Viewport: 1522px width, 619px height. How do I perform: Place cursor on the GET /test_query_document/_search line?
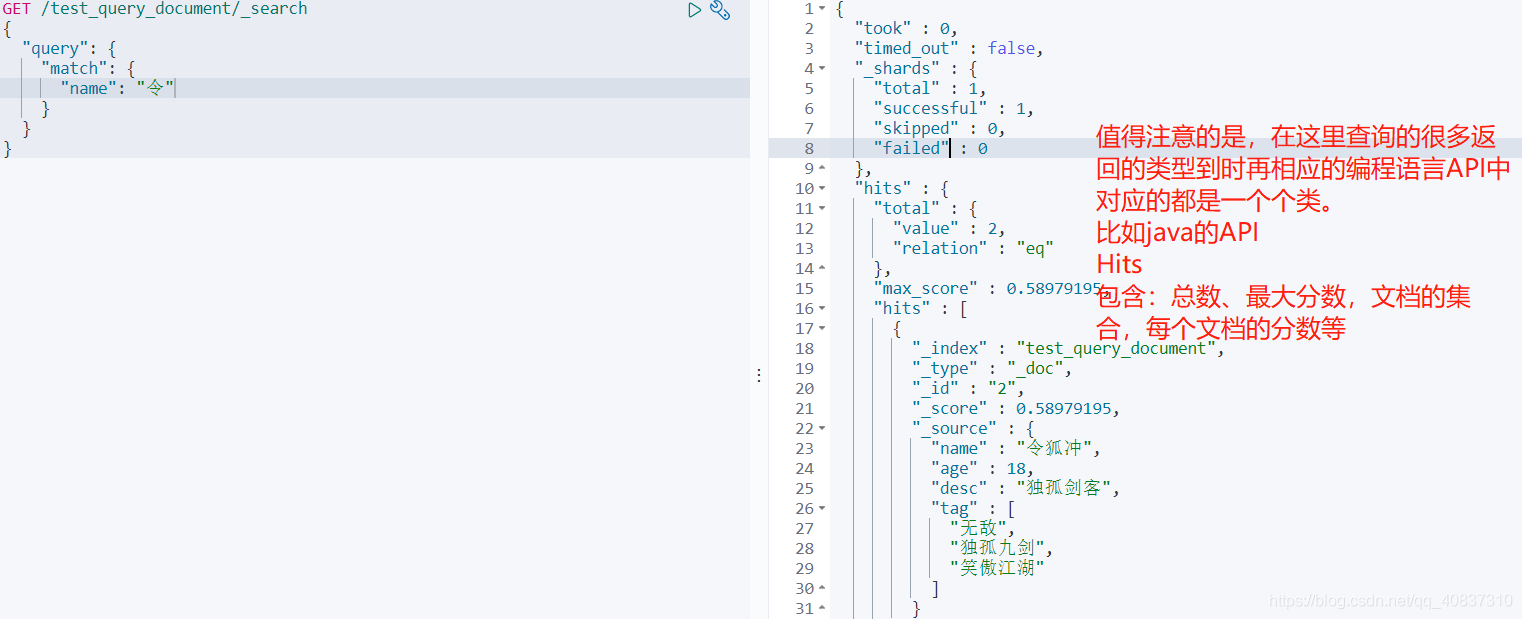(x=155, y=8)
